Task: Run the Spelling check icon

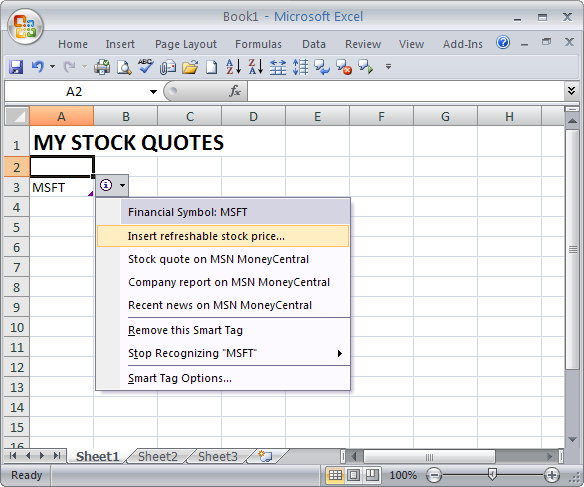Action: [x=145, y=66]
